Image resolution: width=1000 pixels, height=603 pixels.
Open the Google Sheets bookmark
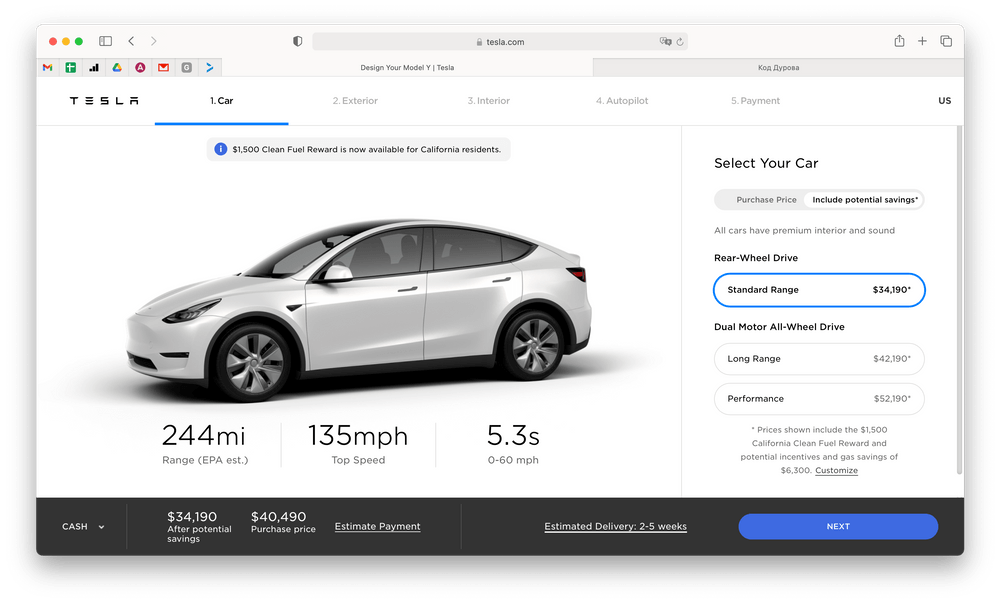click(70, 66)
